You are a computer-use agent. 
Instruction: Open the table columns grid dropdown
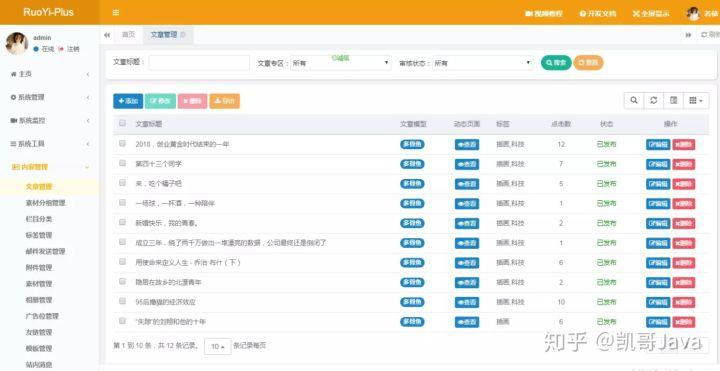coord(696,101)
